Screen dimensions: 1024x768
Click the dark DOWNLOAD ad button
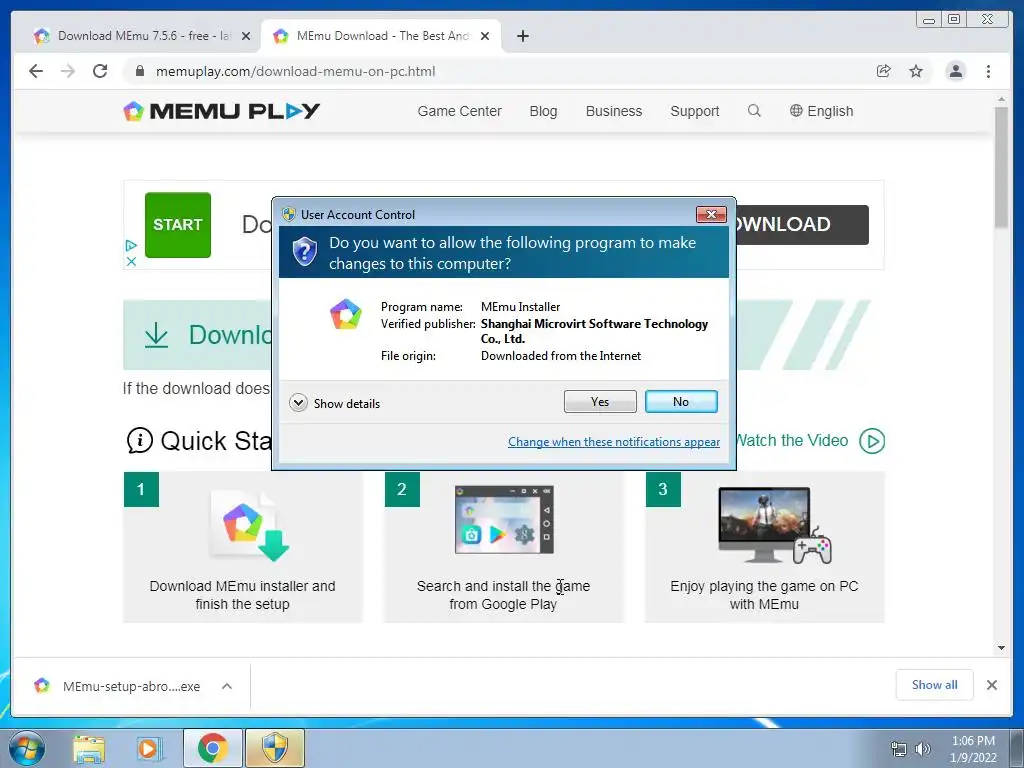coord(803,225)
